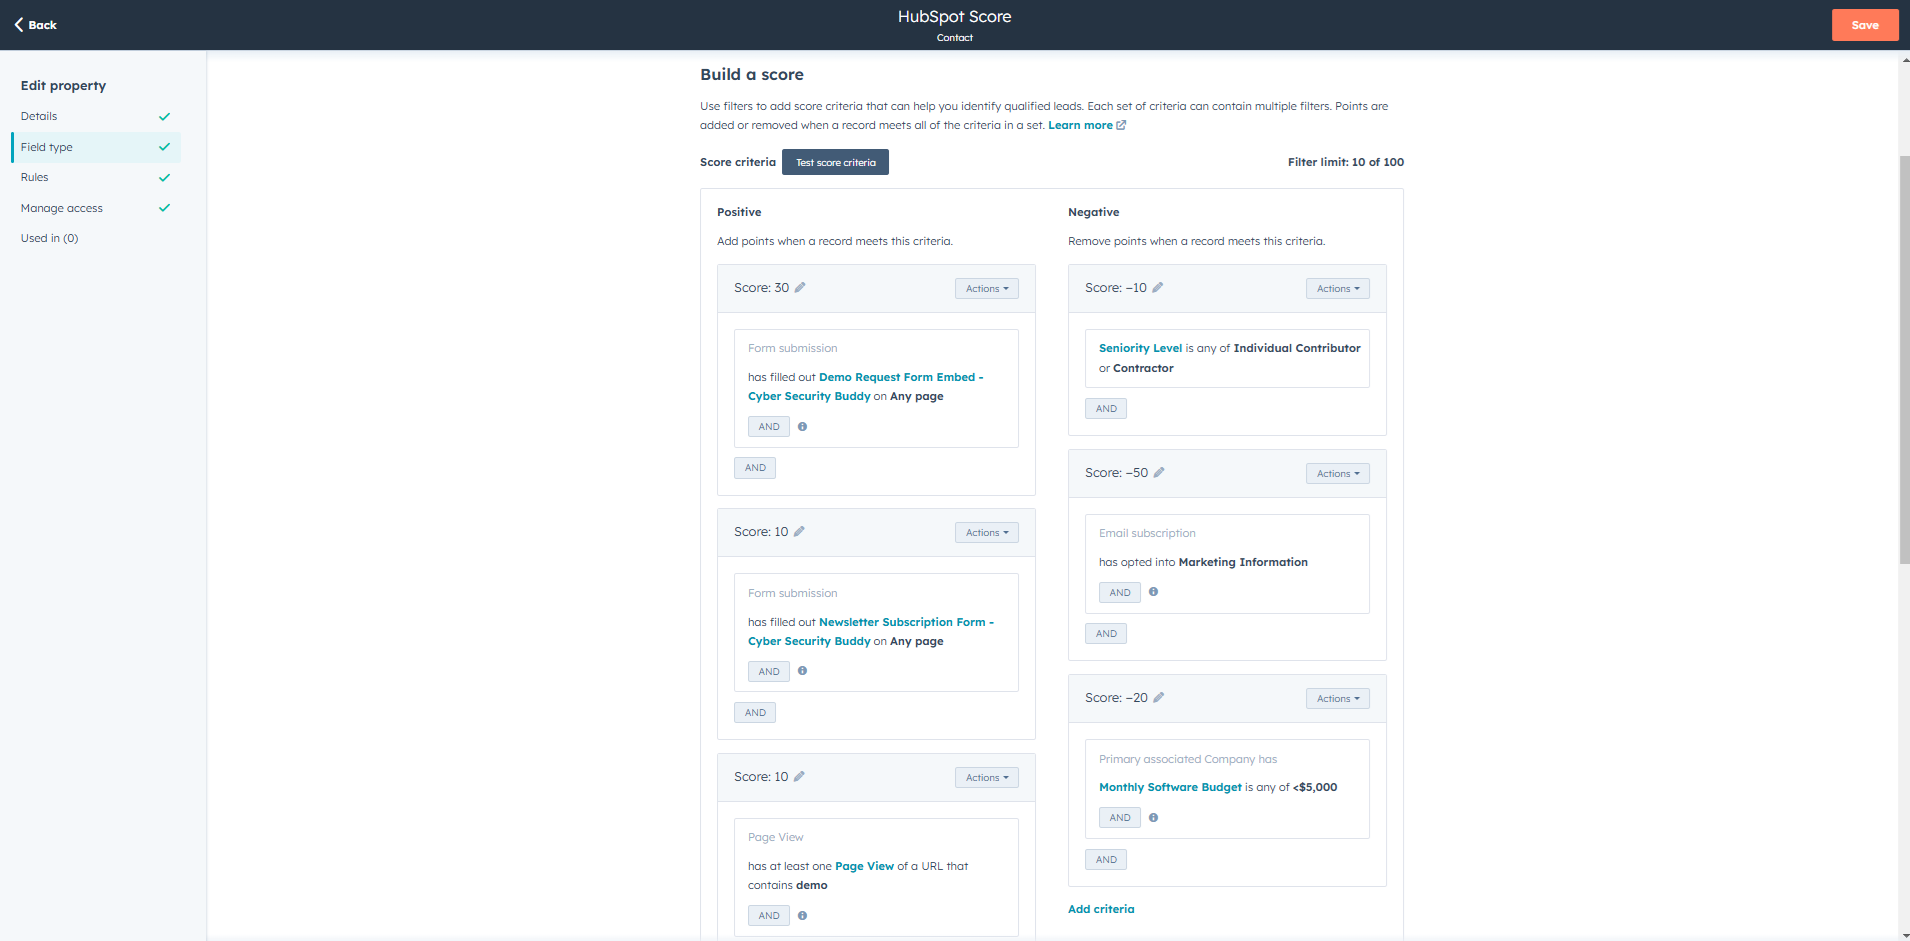Image resolution: width=1910 pixels, height=941 pixels.
Task: Click the 'Positive' column heading
Action: pos(739,212)
